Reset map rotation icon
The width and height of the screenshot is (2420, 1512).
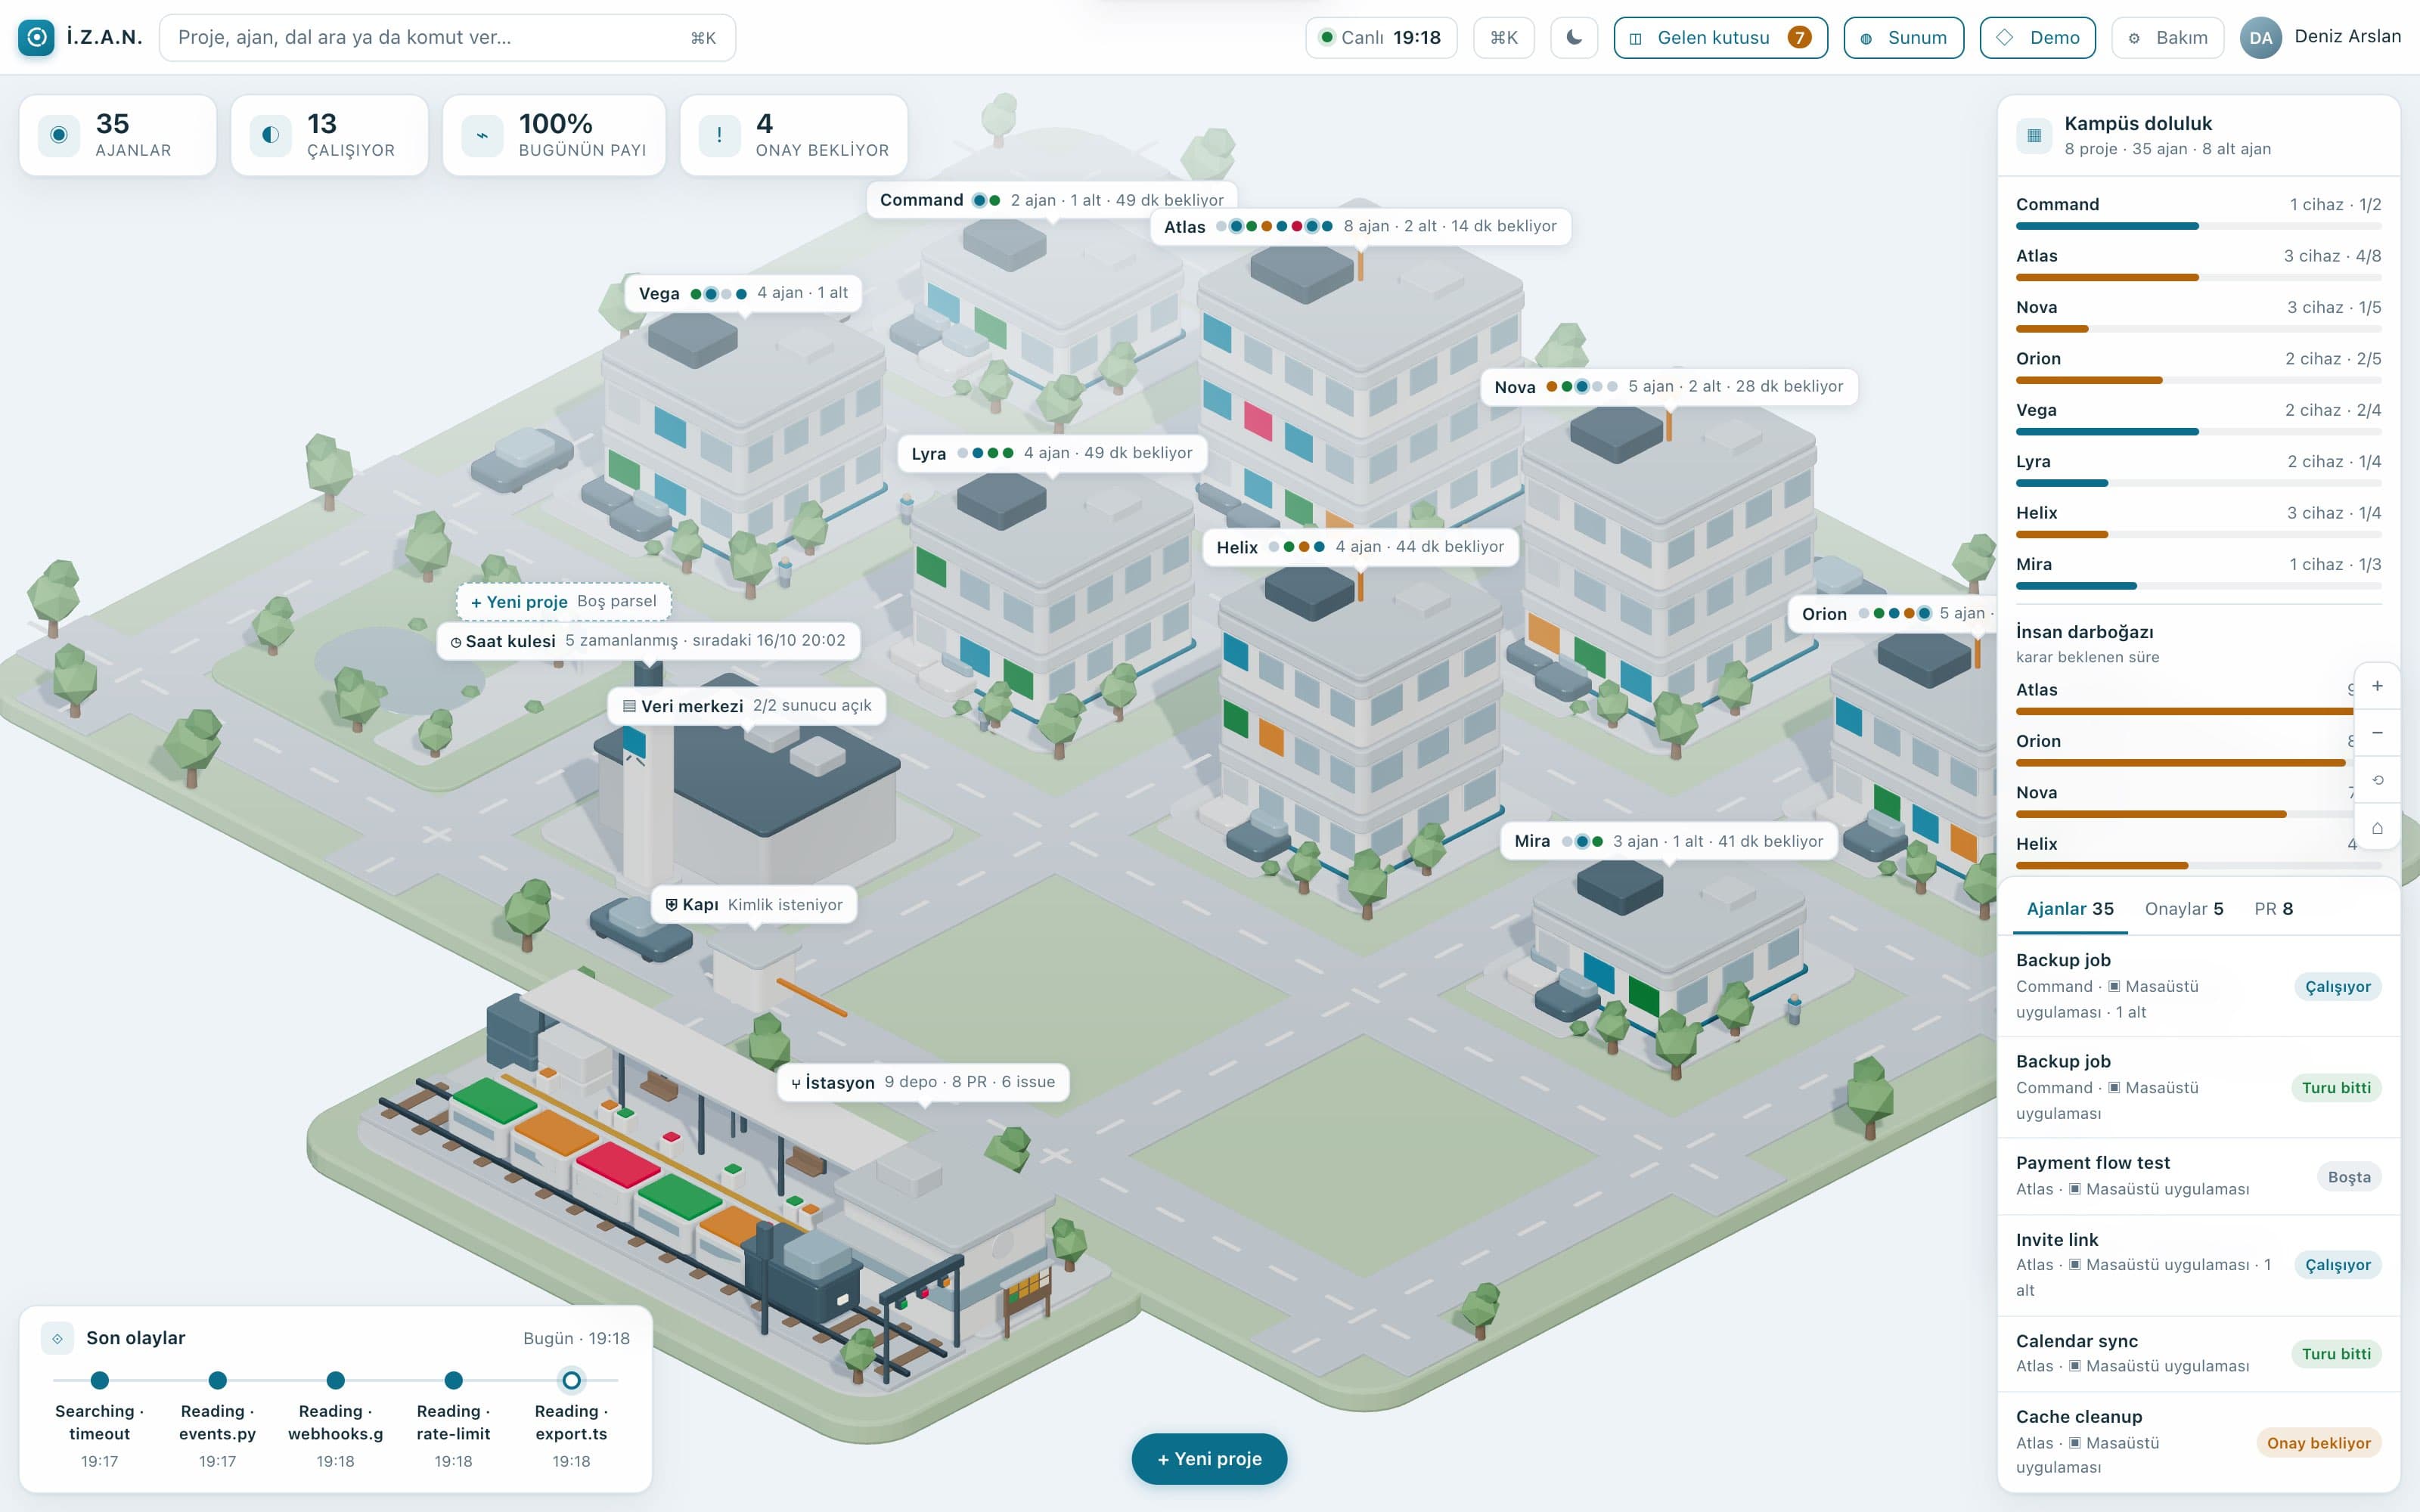coord(2377,780)
